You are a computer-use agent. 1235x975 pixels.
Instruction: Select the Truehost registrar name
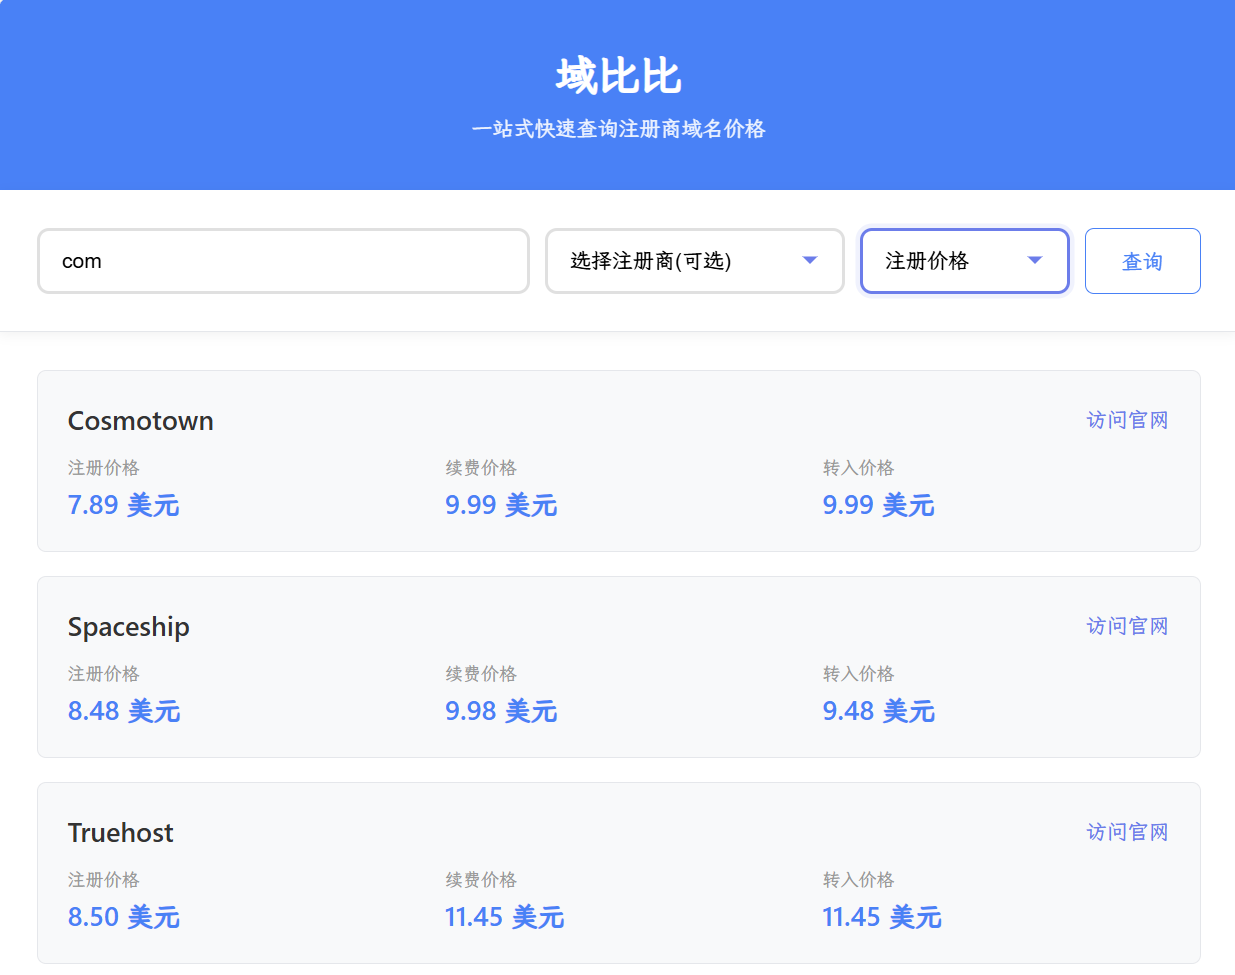[x=121, y=833]
